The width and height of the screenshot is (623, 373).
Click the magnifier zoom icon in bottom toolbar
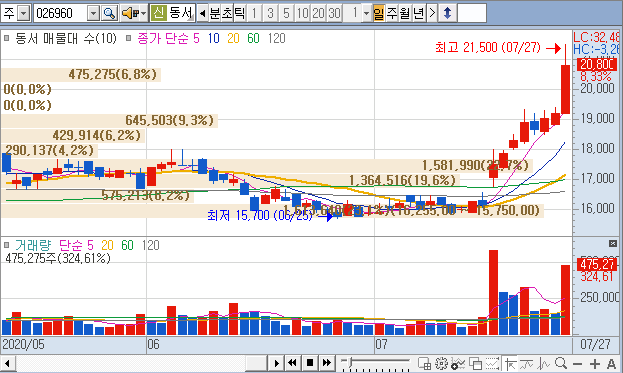[x=561, y=363]
